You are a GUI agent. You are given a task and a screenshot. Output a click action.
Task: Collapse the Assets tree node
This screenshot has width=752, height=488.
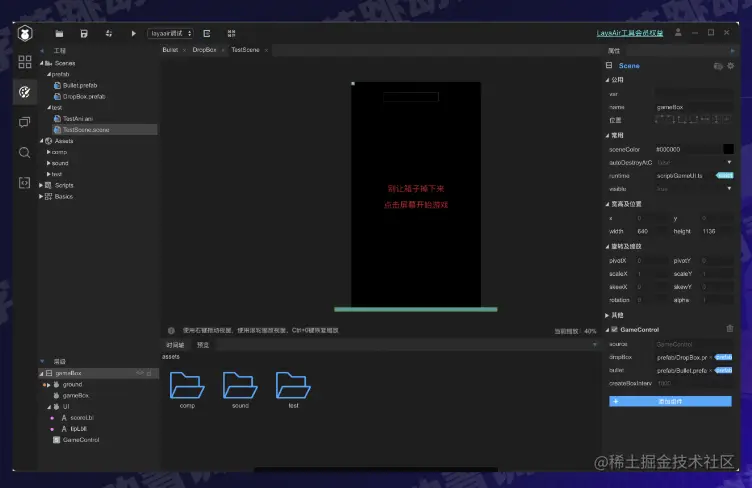coord(41,141)
